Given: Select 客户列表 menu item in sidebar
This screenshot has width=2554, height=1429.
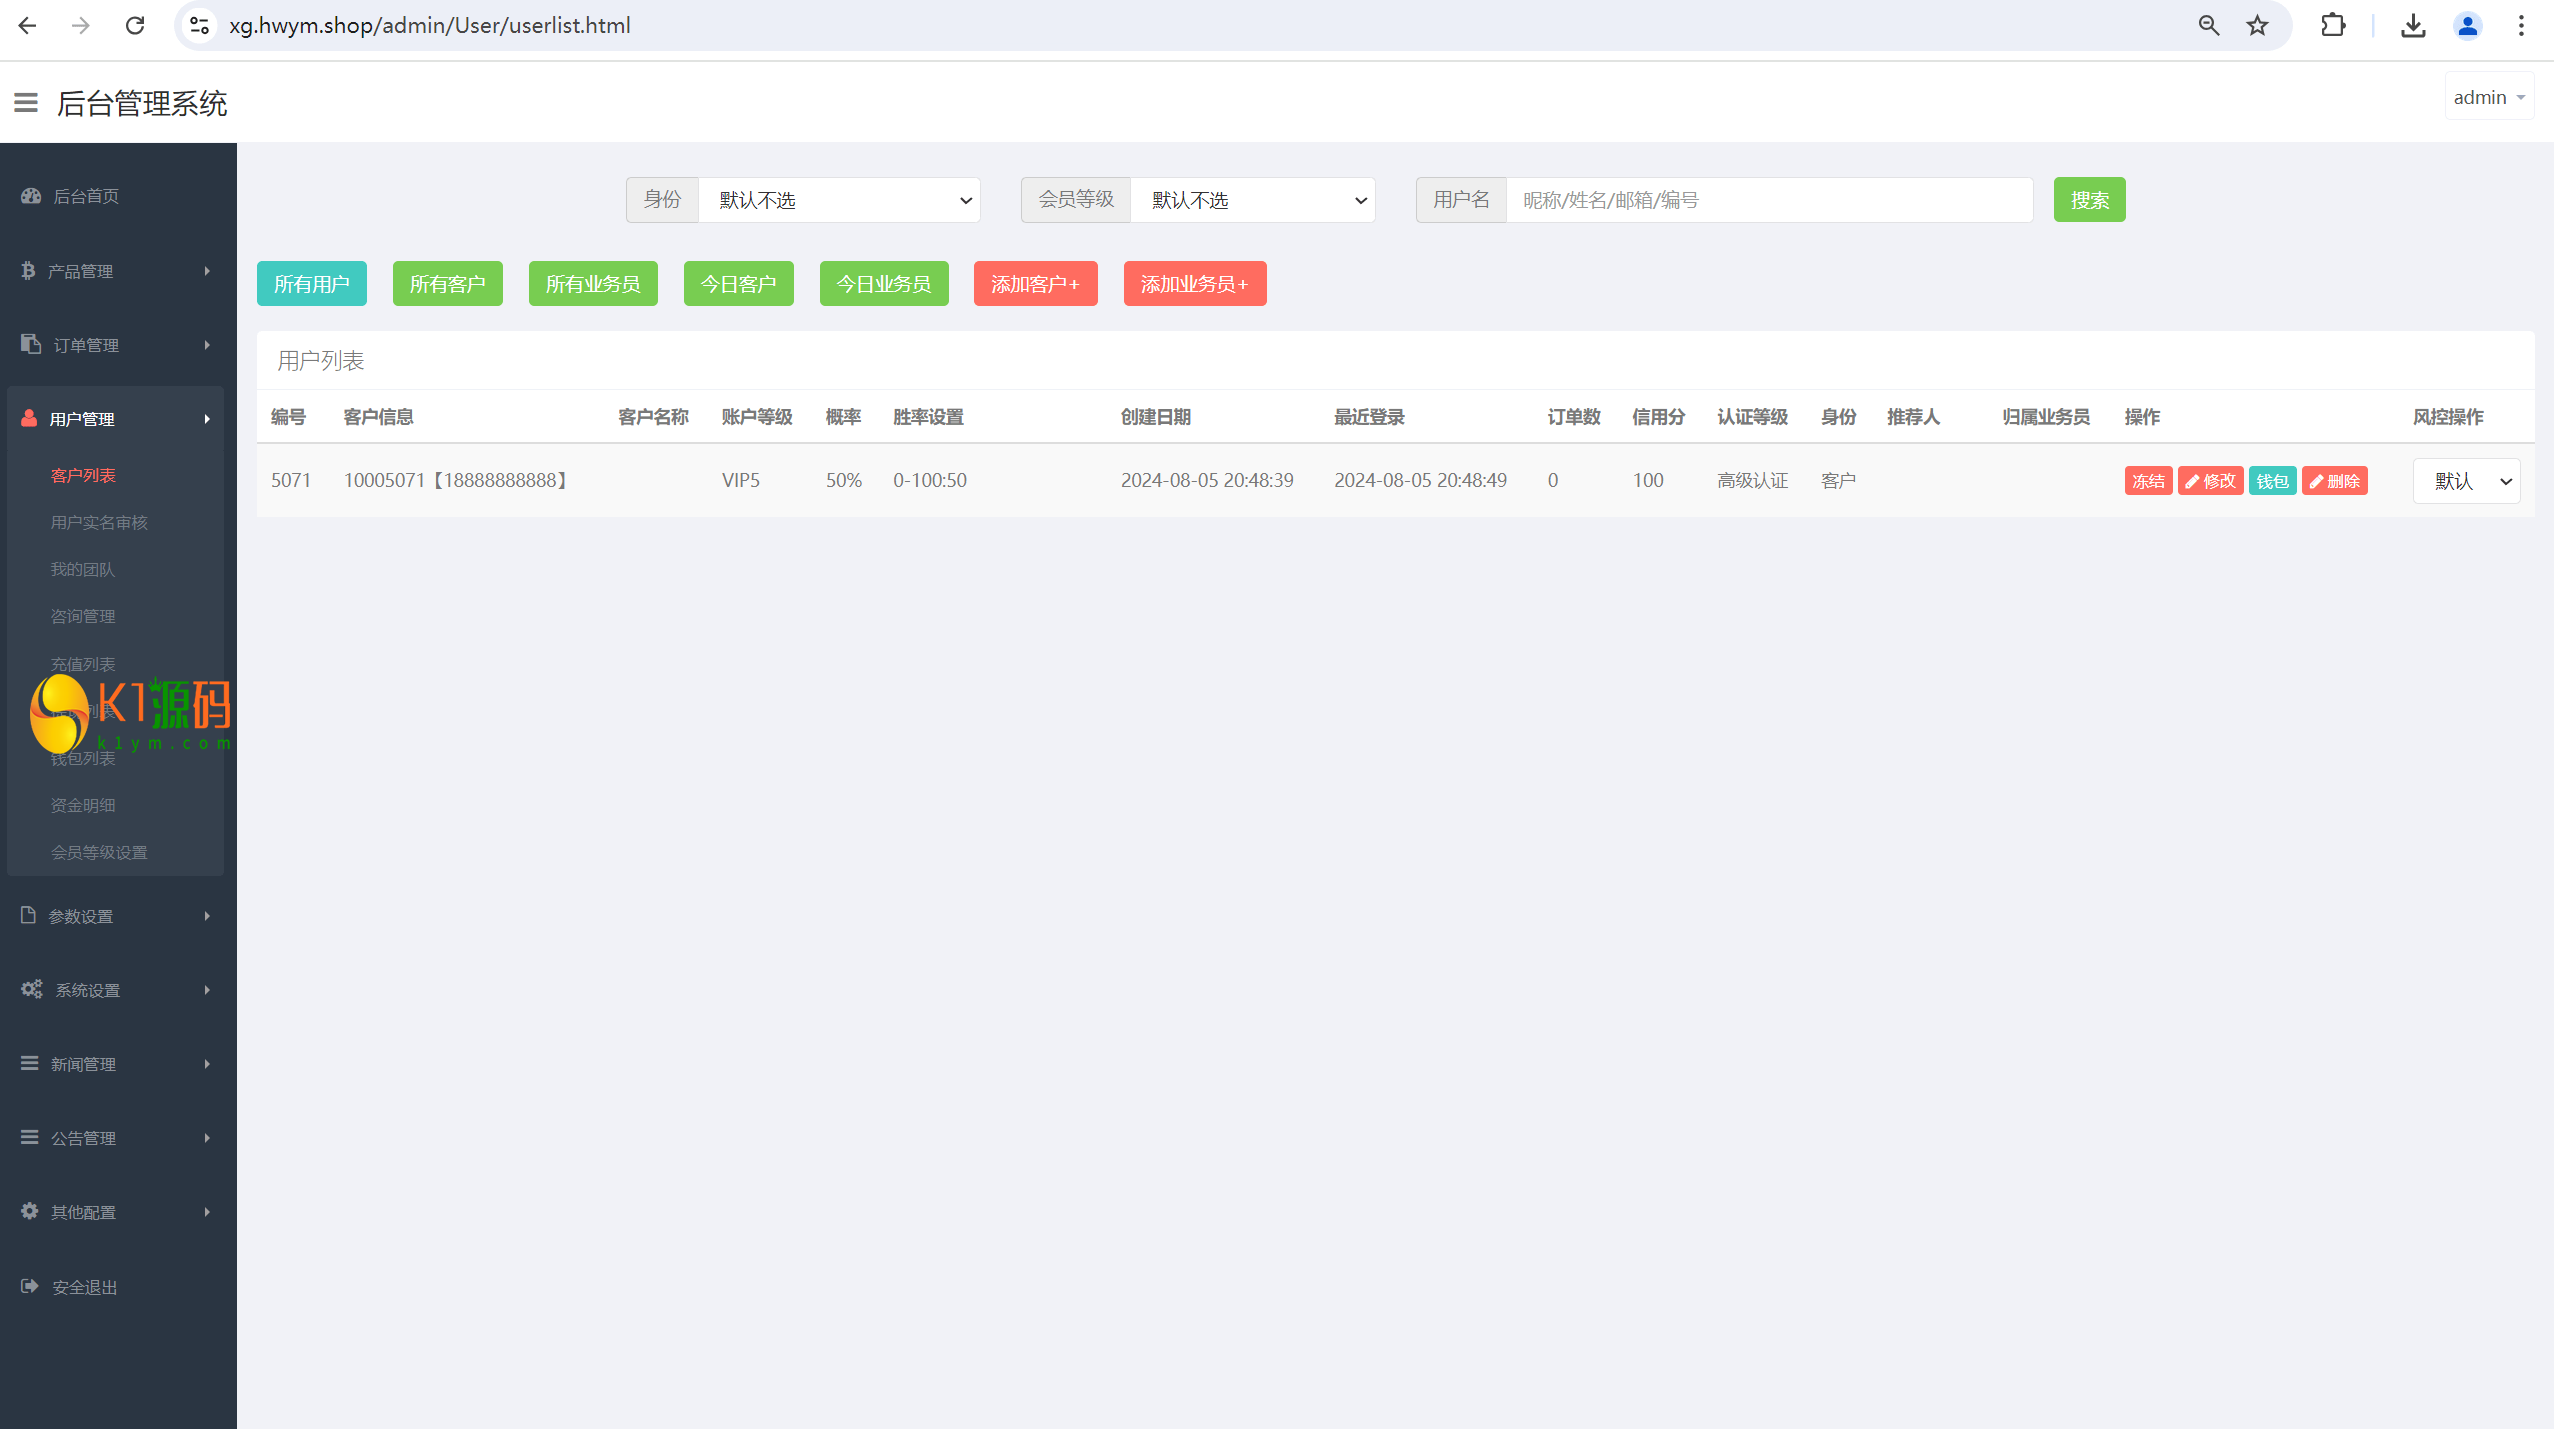Looking at the screenshot, I should pyautogui.click(x=82, y=473).
